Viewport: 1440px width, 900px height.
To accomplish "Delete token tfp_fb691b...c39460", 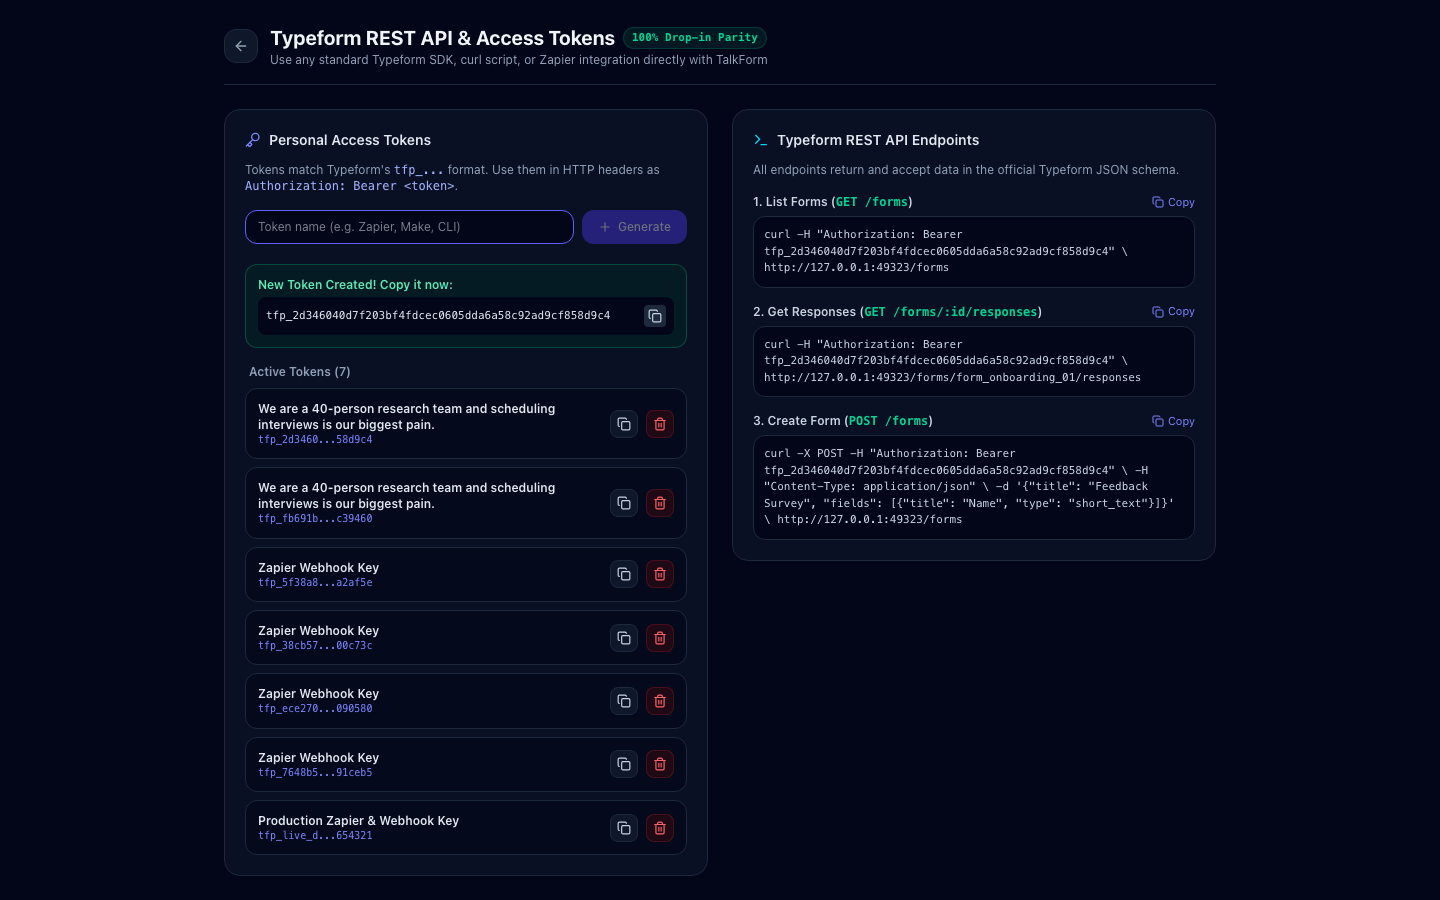I will pyautogui.click(x=660, y=503).
